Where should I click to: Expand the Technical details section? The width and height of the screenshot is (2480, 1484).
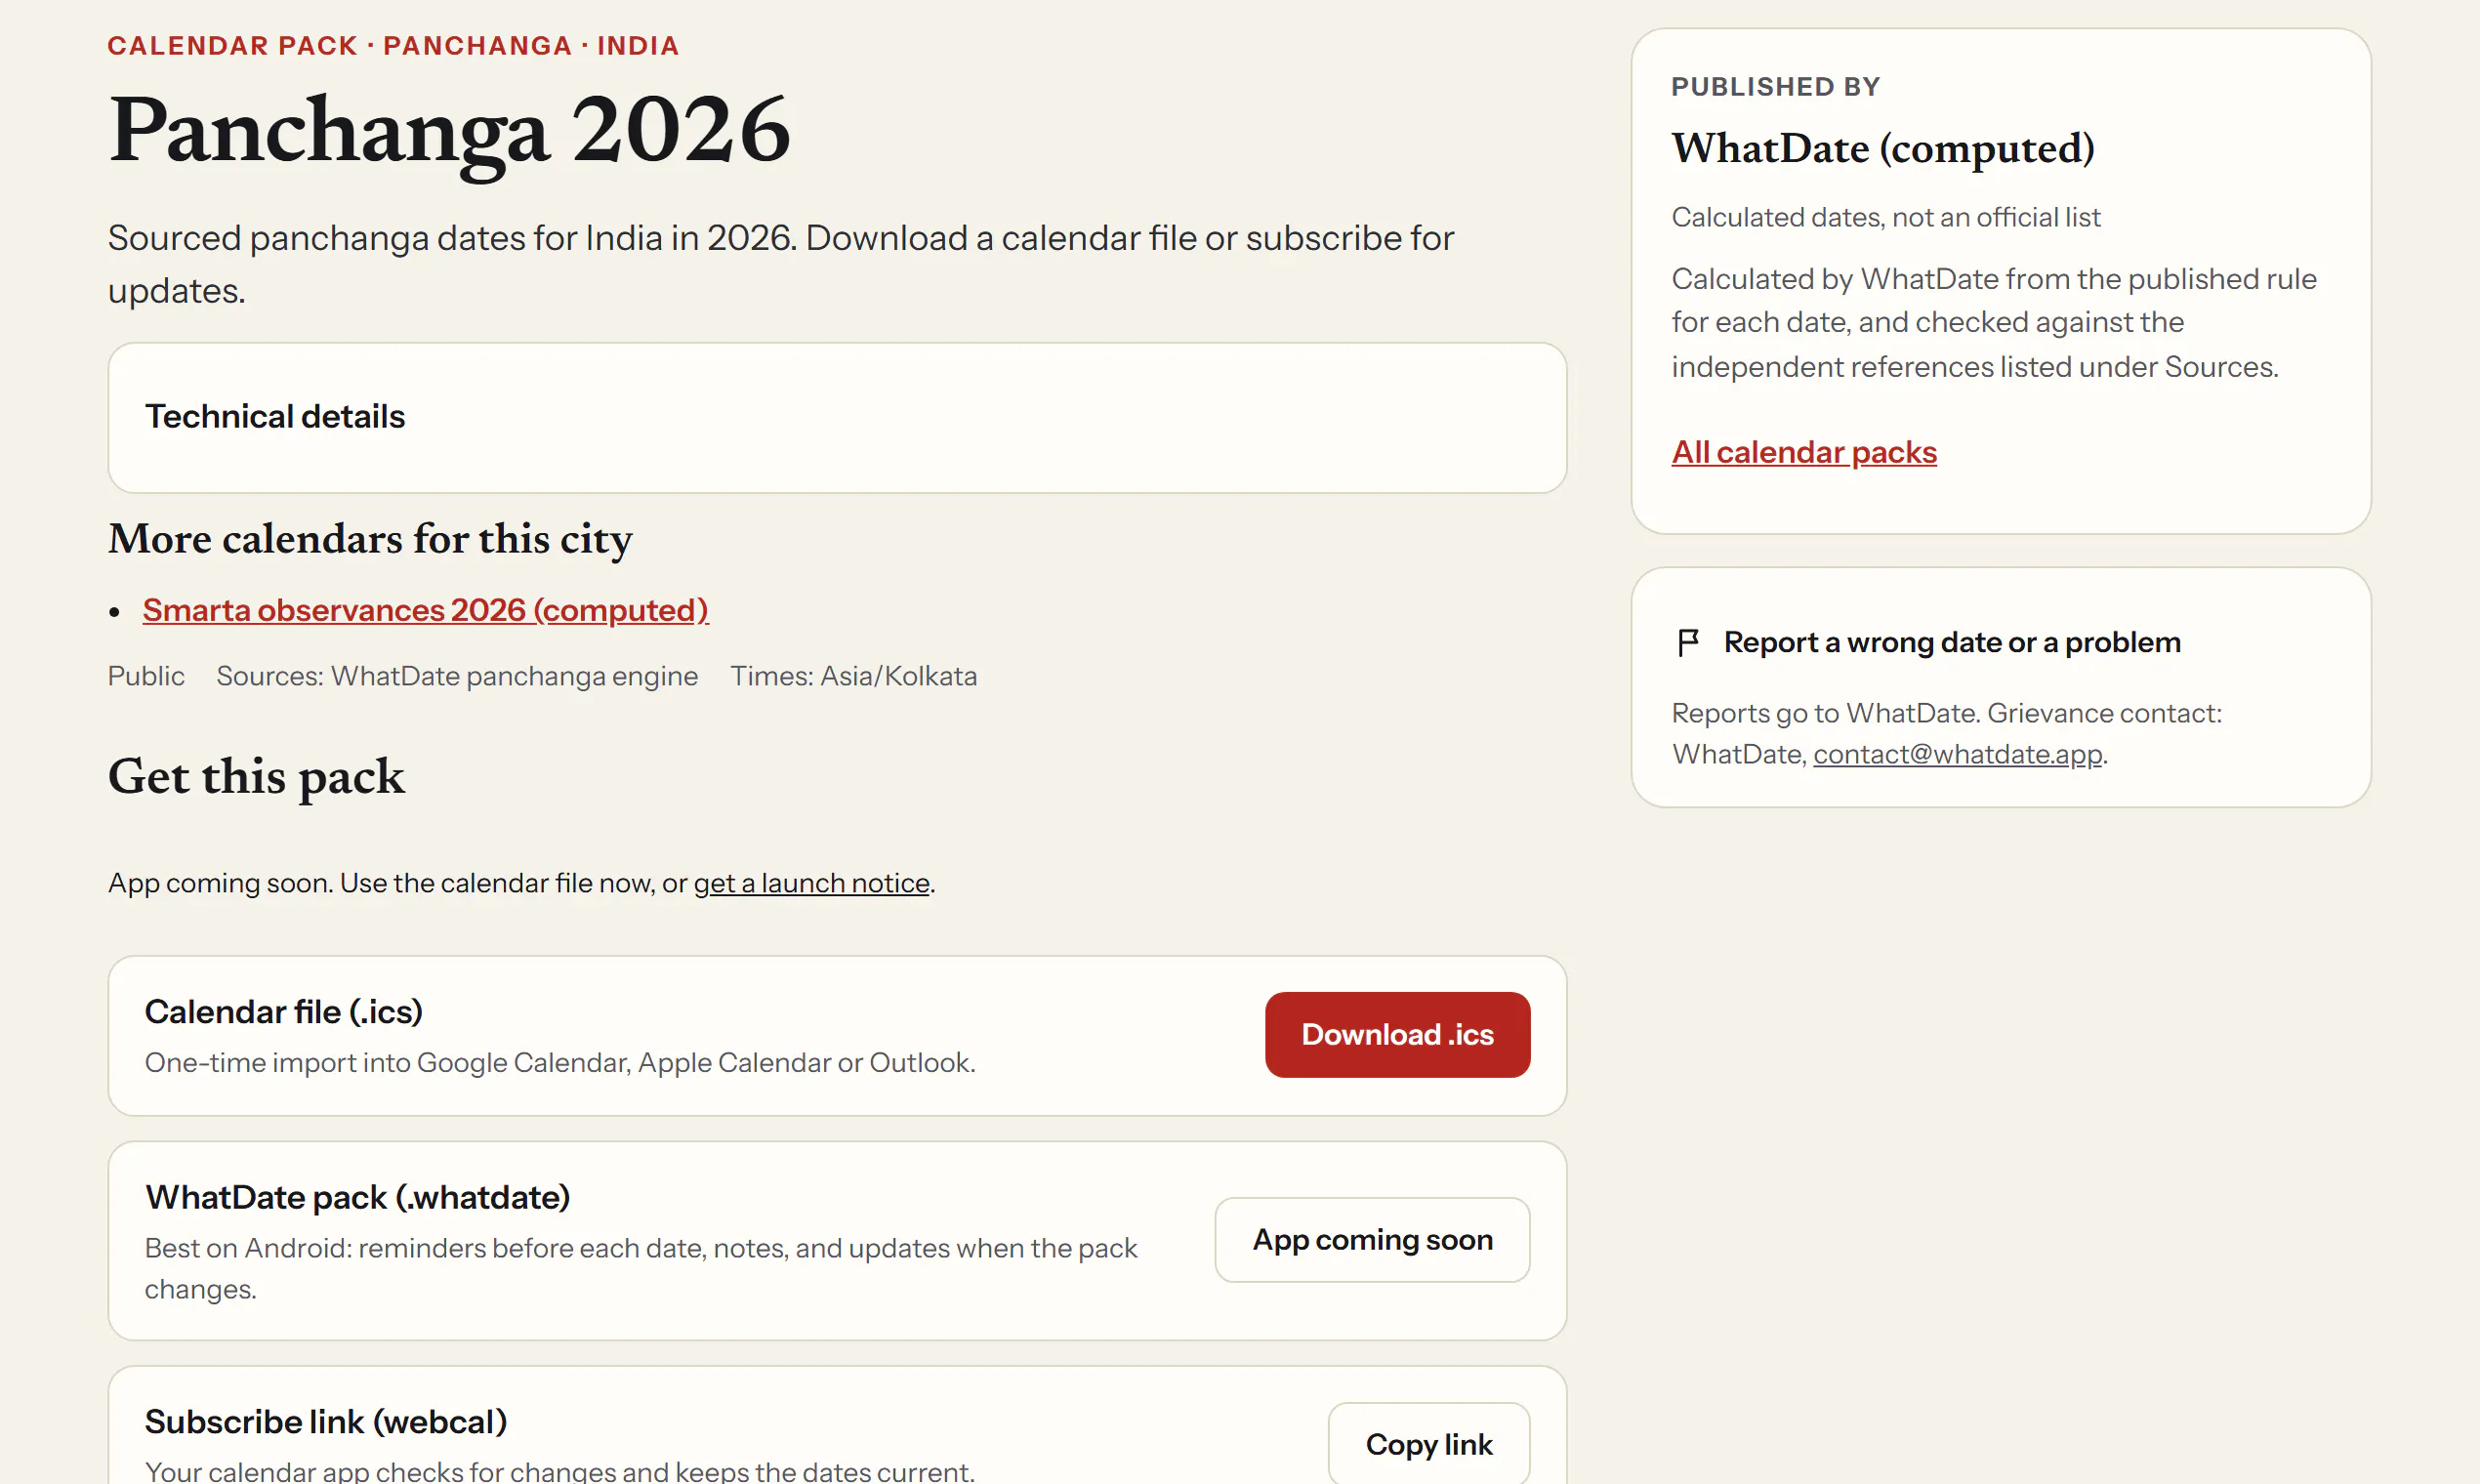pyautogui.click(x=836, y=417)
